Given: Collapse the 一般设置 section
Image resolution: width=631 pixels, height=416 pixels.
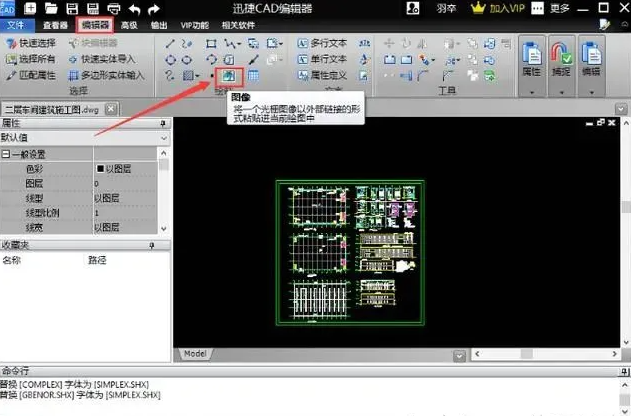Looking at the screenshot, I should pyautogui.click(x=6, y=155).
